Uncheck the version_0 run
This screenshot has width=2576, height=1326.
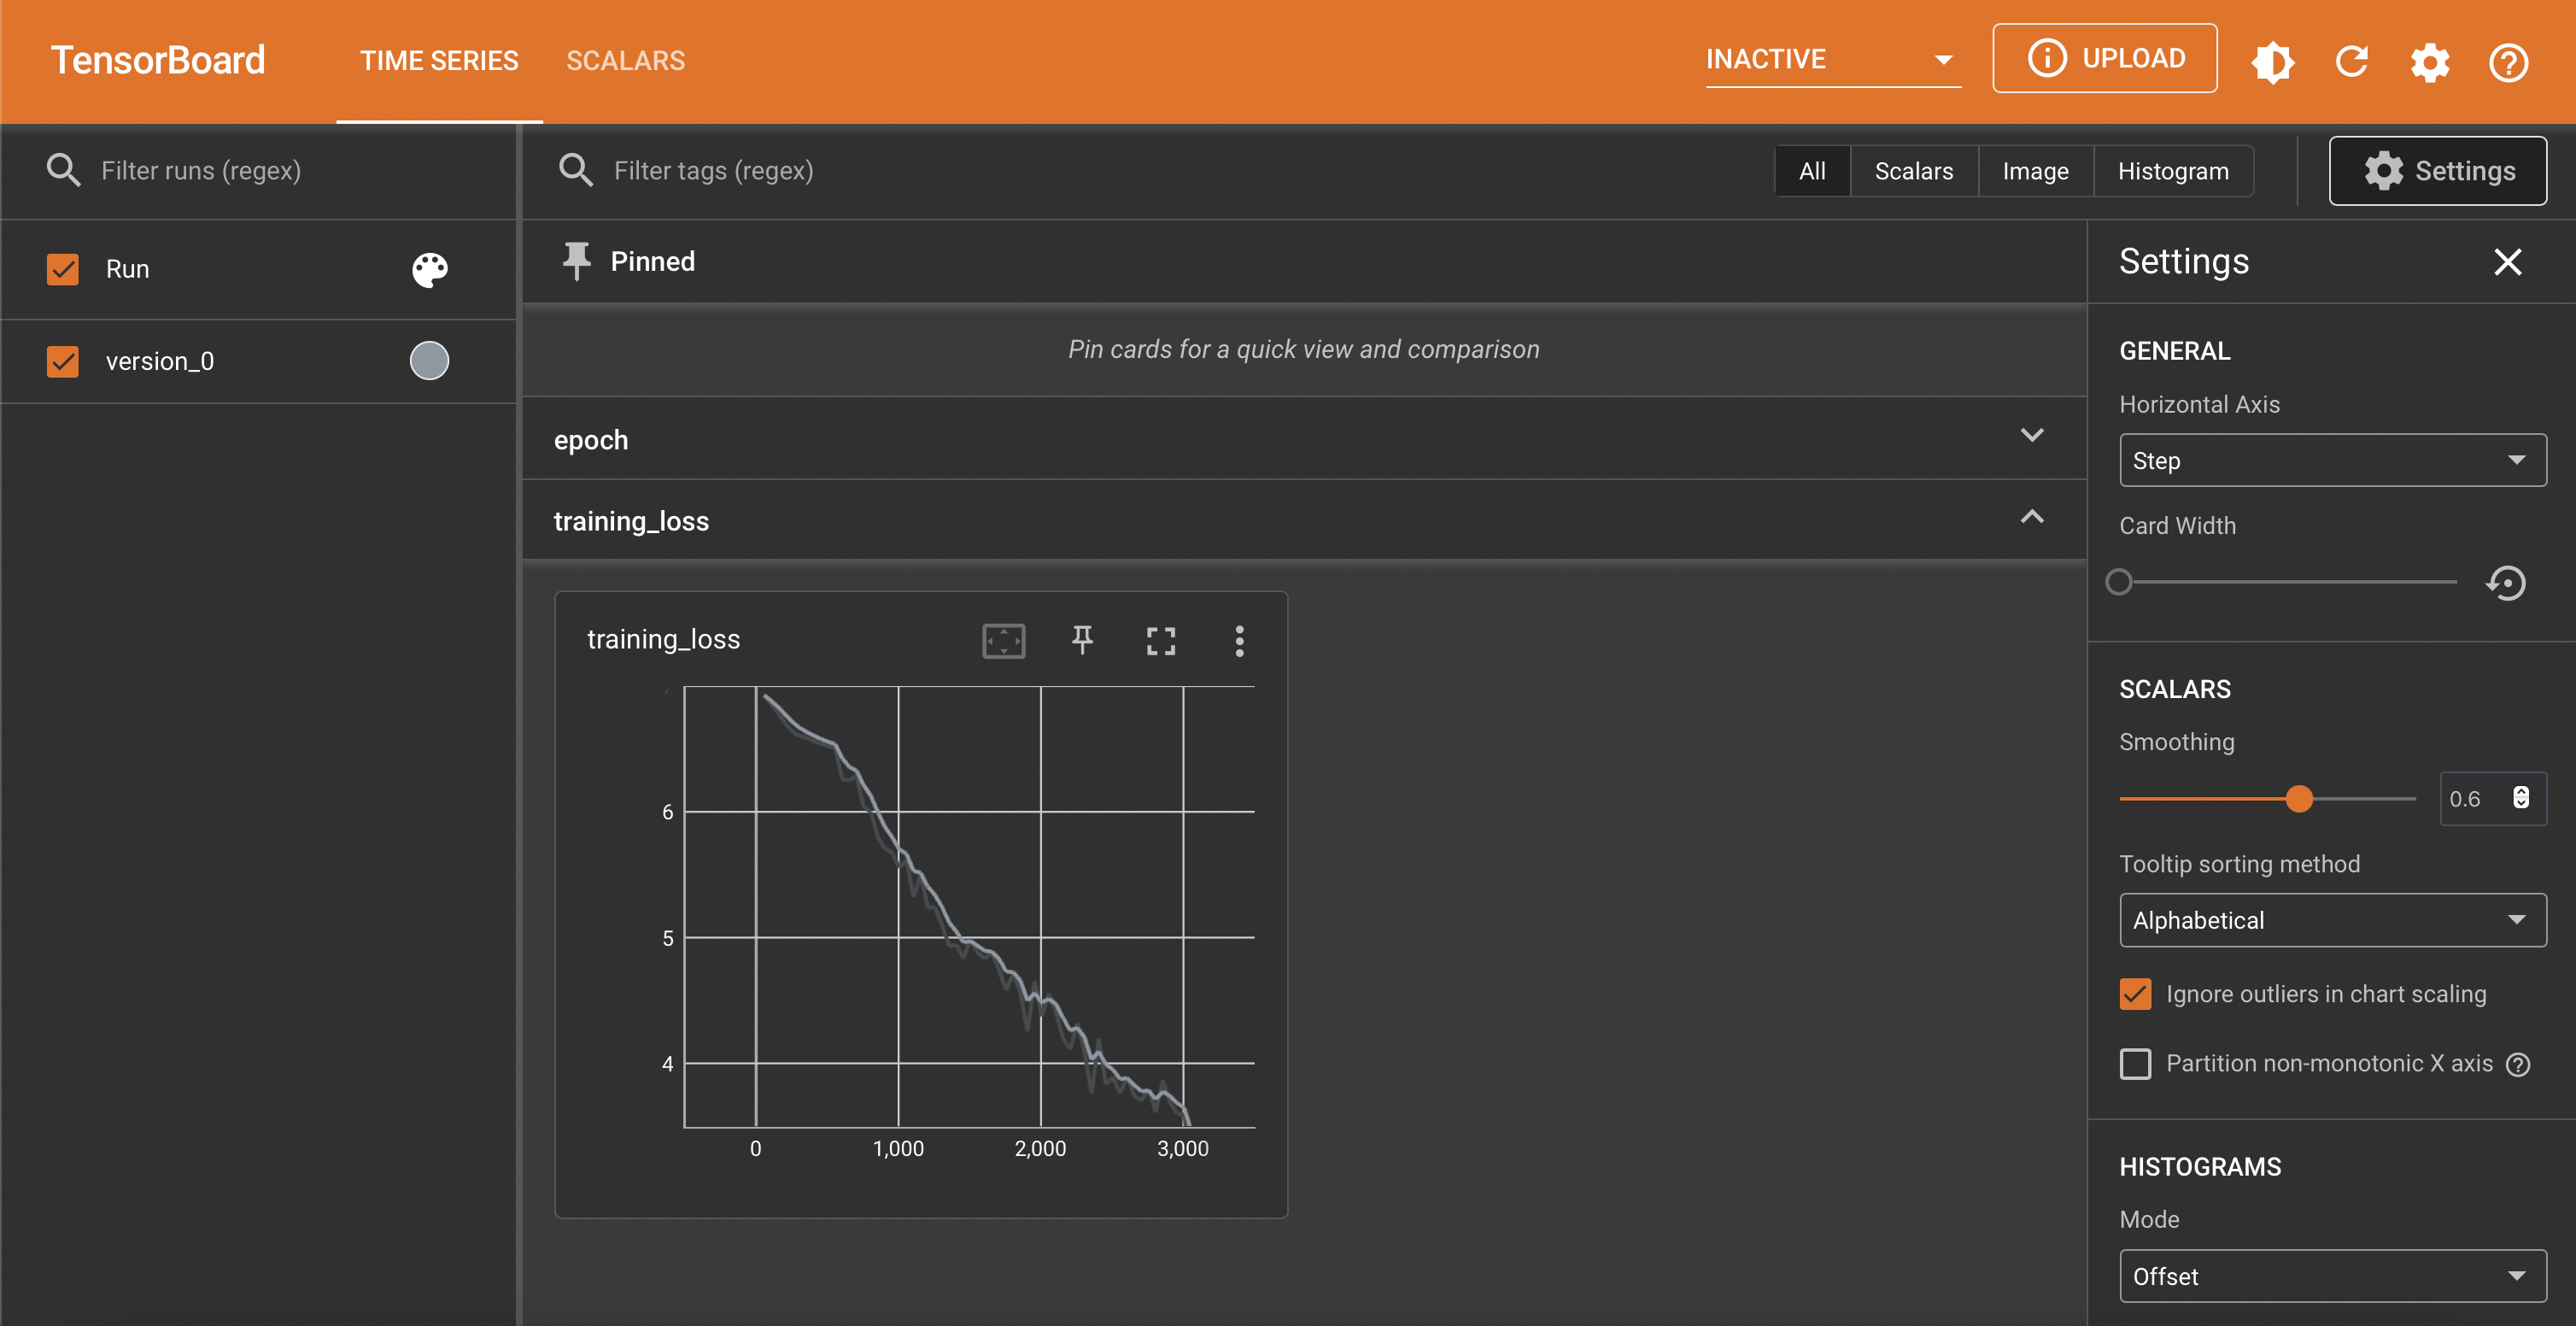(62, 361)
